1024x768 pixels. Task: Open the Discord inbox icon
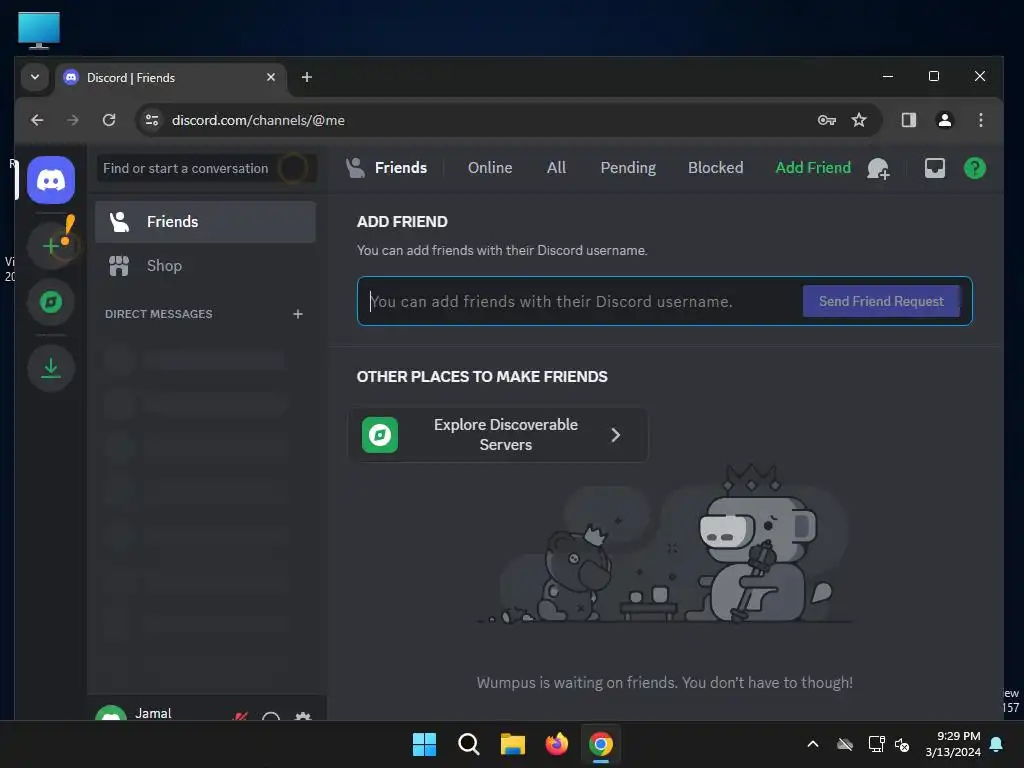click(x=935, y=168)
